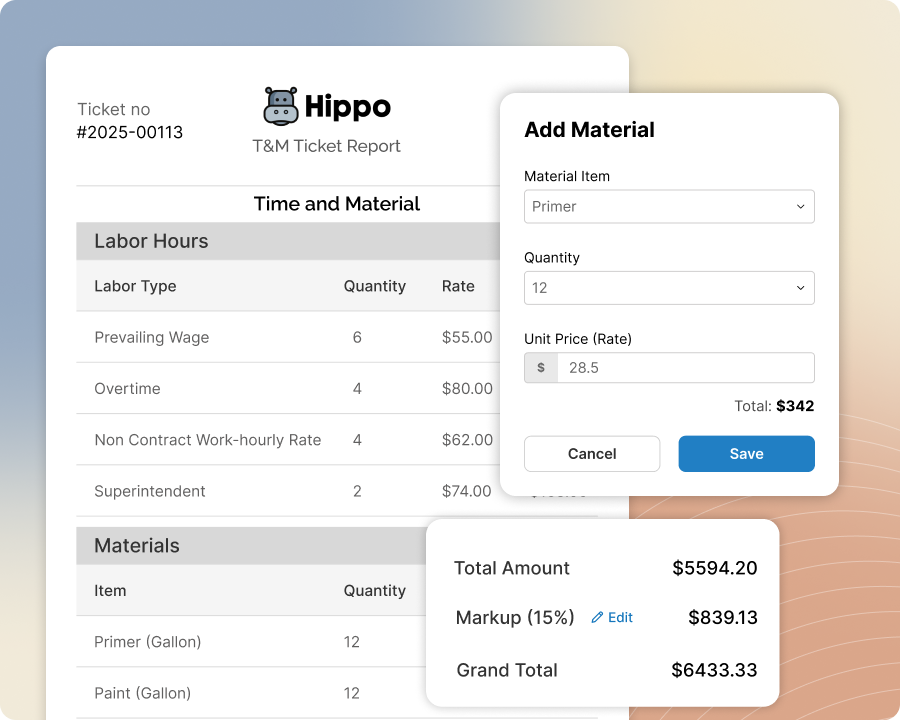This screenshot has width=900, height=720.
Task: Open the Material Item dropdown showing Primer
Action: tap(669, 207)
